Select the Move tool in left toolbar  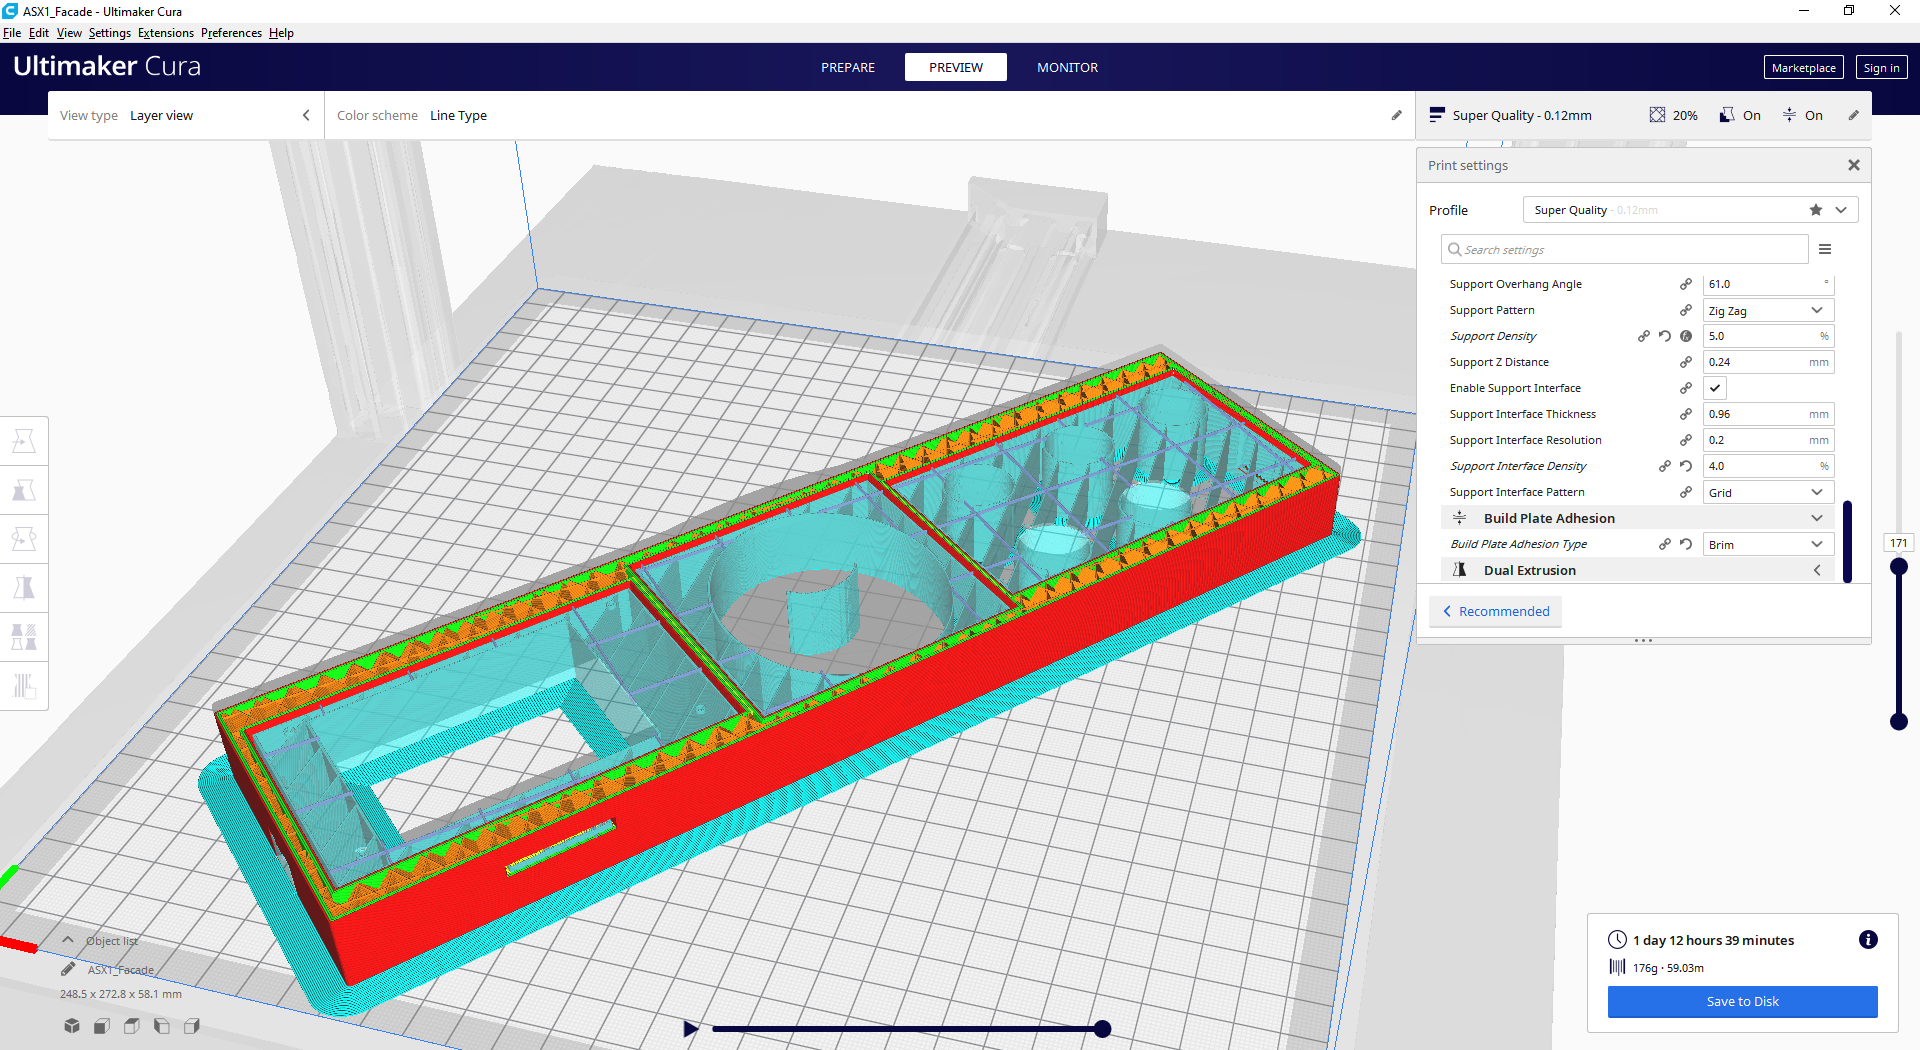point(24,441)
